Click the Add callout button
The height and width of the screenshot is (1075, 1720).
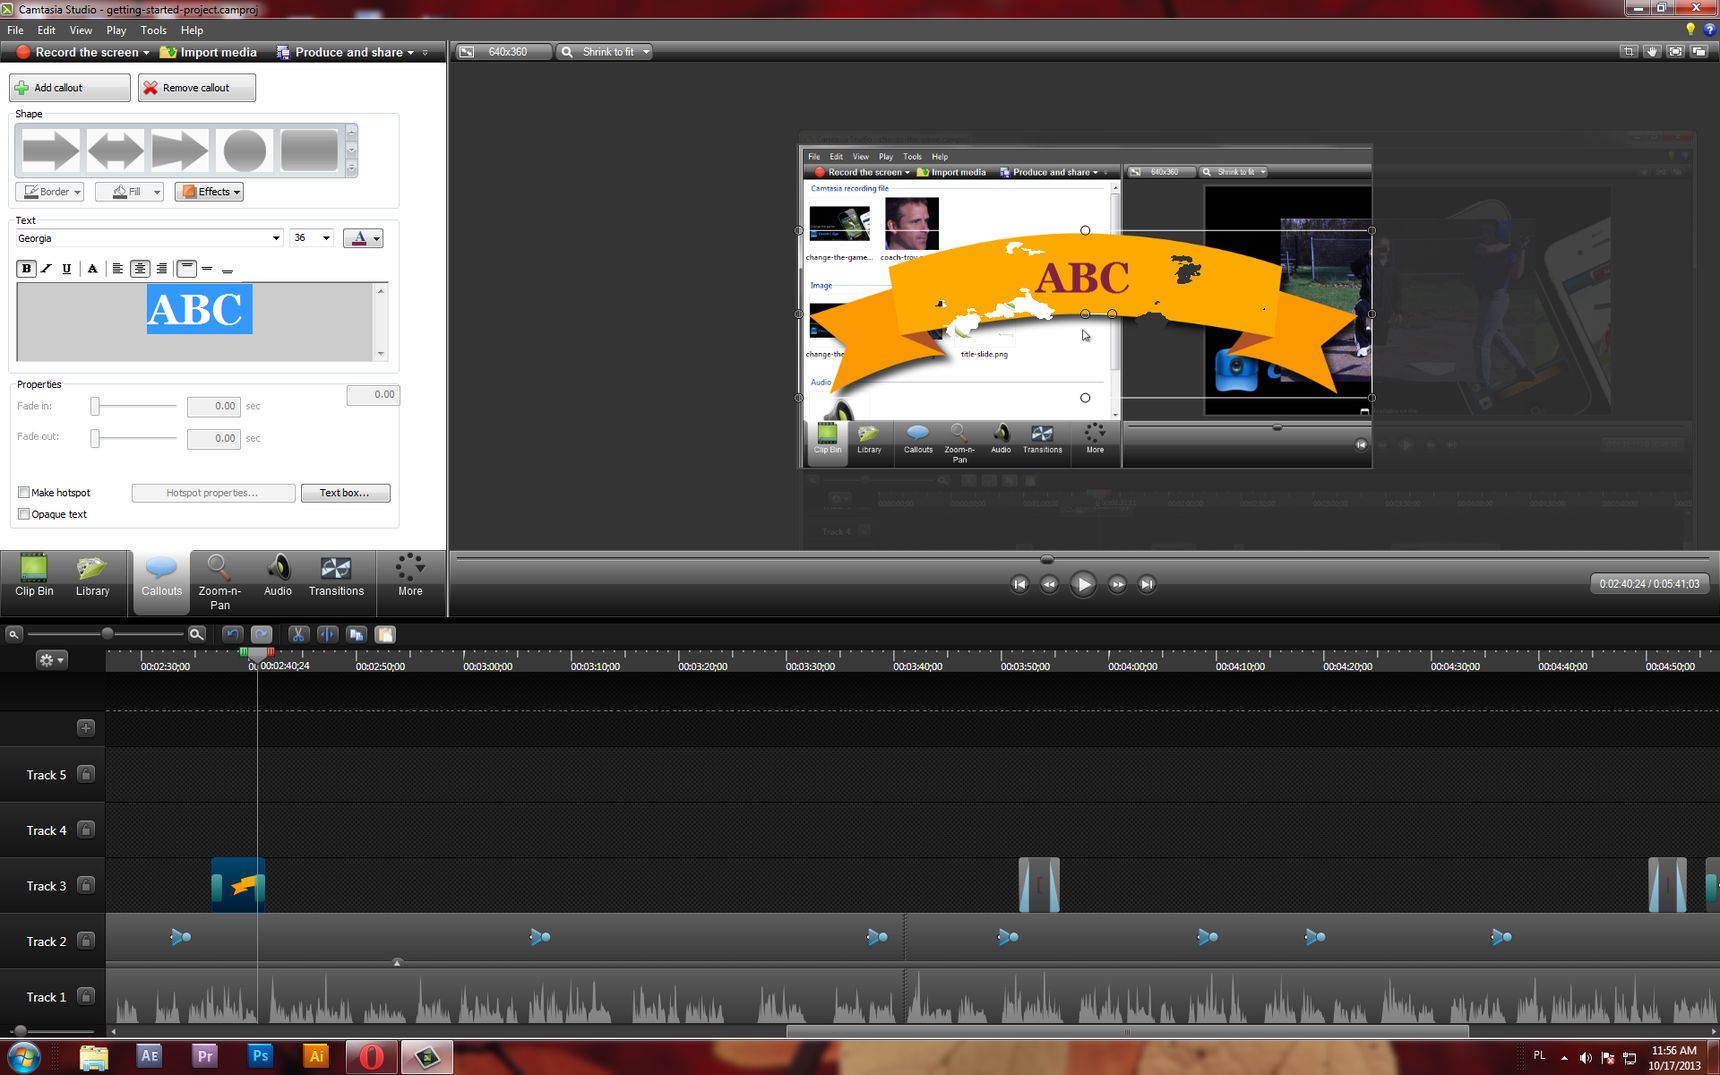(70, 88)
